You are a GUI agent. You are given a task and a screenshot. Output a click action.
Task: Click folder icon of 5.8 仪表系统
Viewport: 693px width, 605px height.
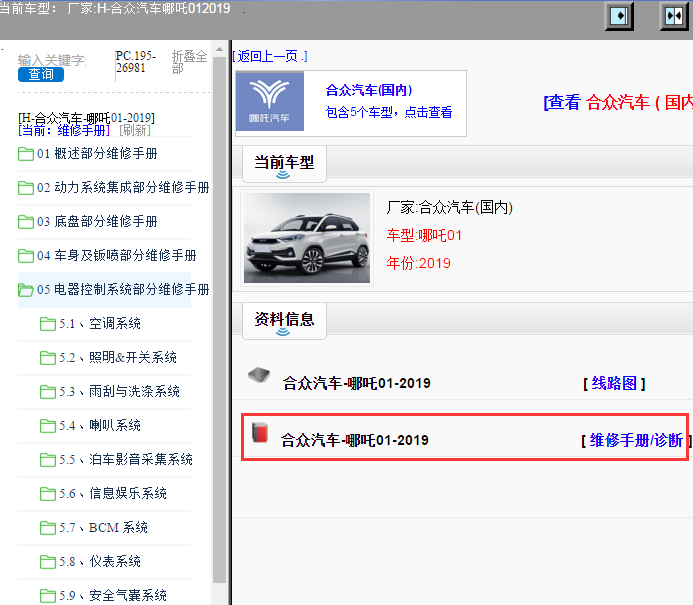click(47, 562)
